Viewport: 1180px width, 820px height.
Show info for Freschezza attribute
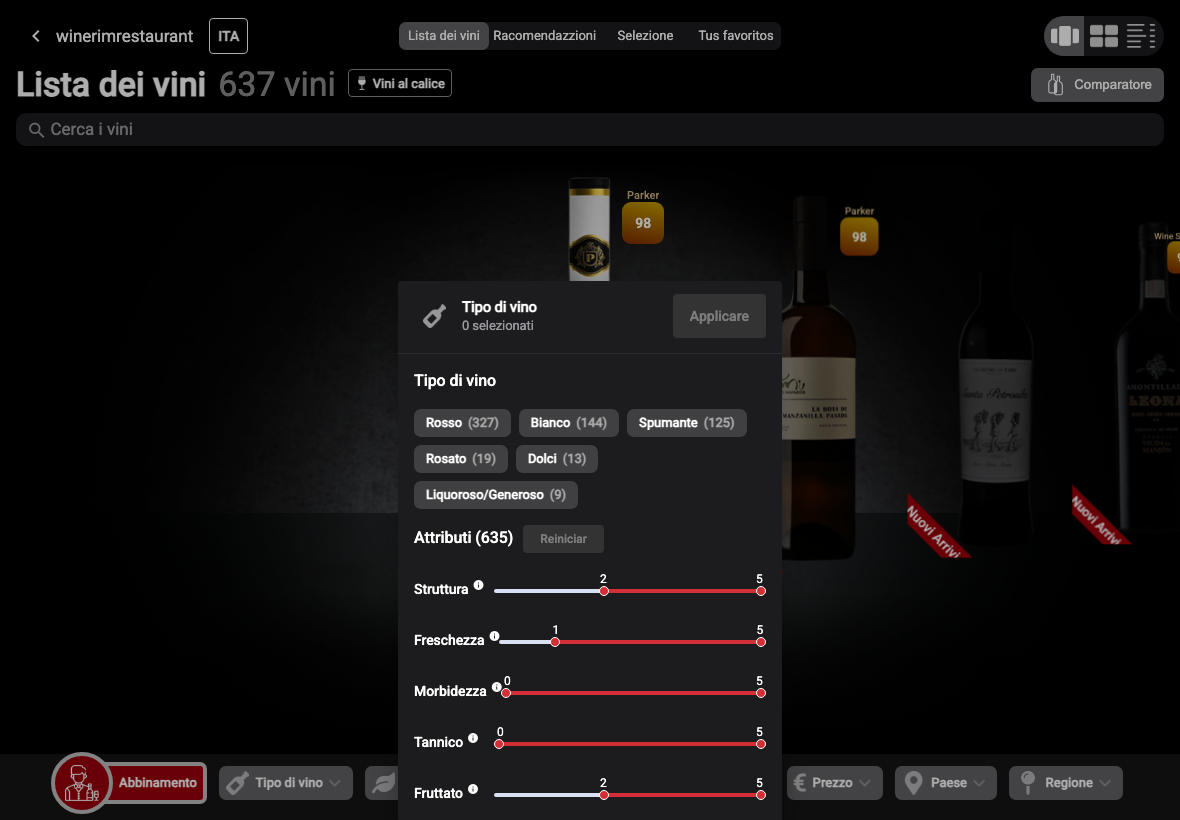pyautogui.click(x=494, y=636)
